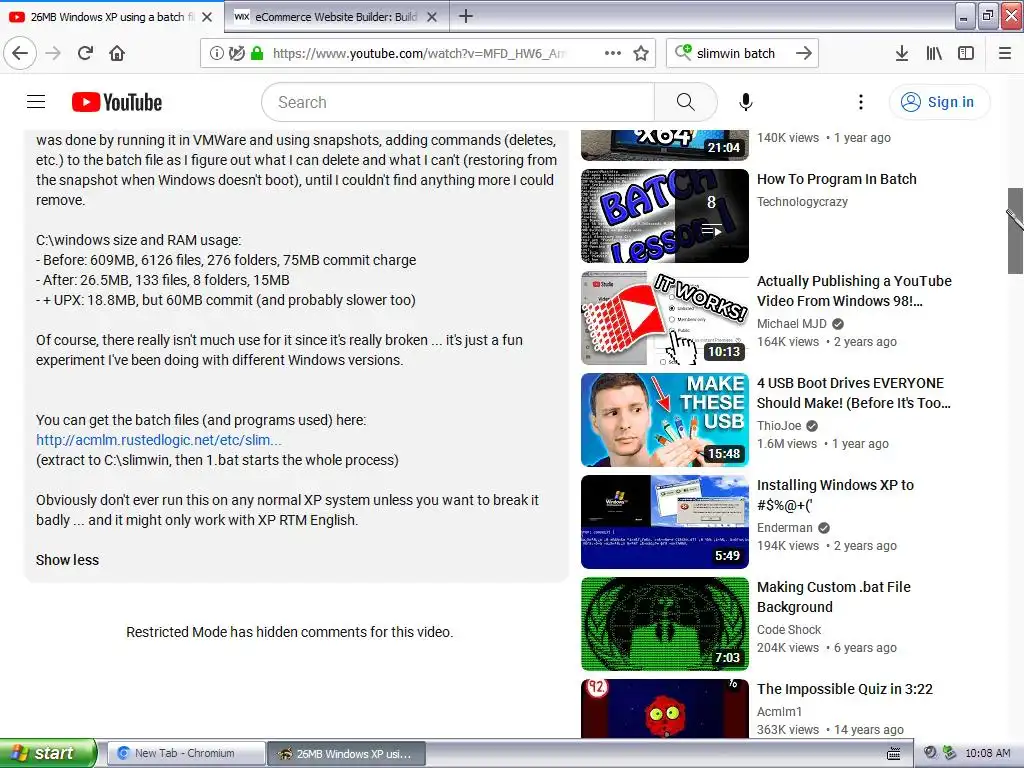Open the browser library icon
The height and width of the screenshot is (768, 1024).
coord(934,53)
